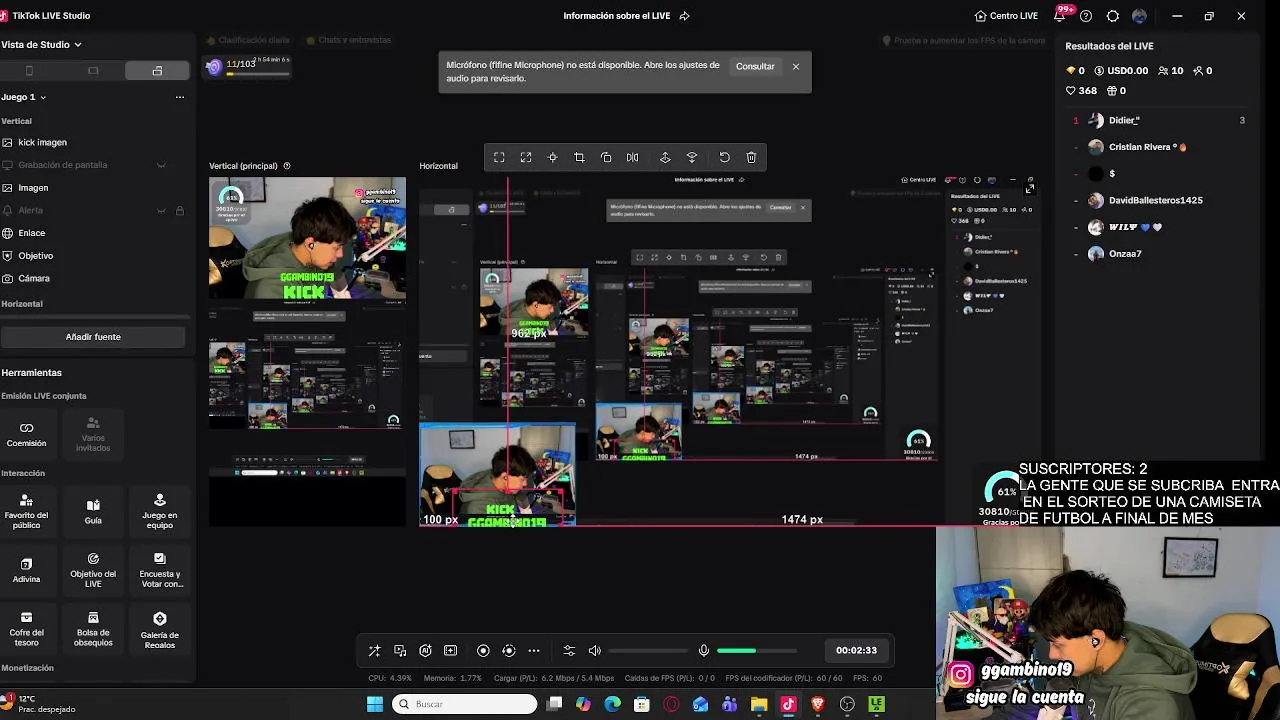The width and height of the screenshot is (1280, 720).
Task: Open Windows Start menu
Action: pos(374,704)
